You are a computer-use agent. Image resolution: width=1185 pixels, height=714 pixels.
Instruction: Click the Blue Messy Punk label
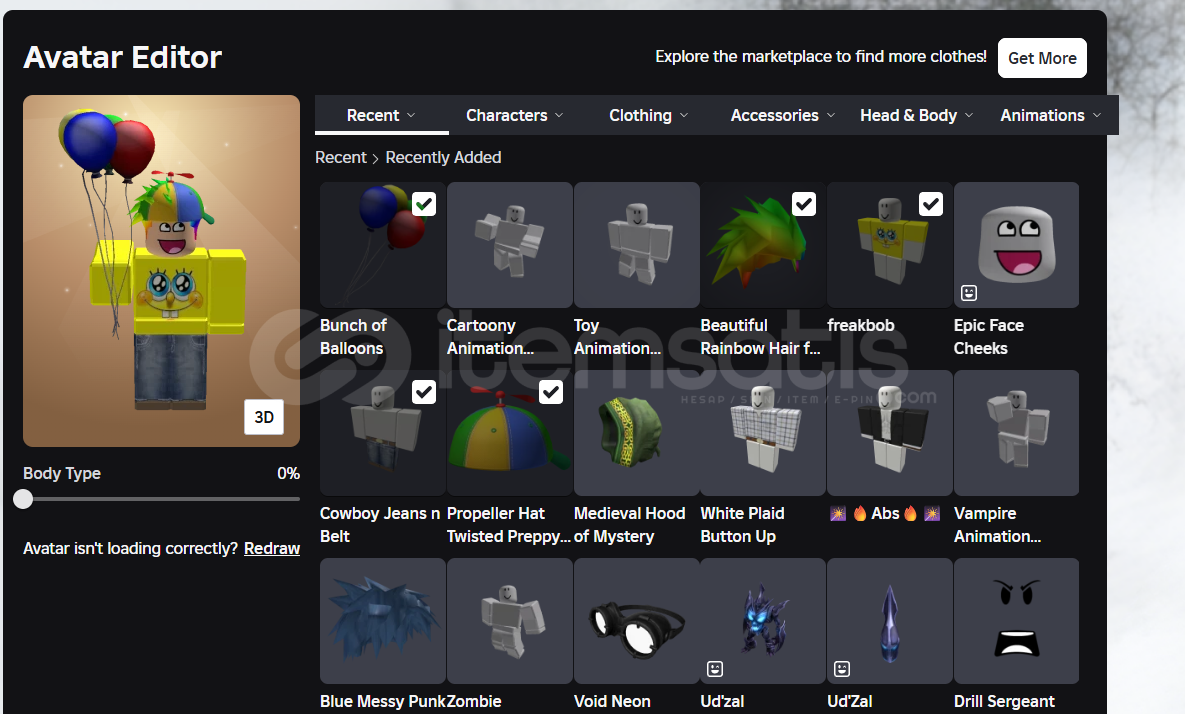point(383,701)
